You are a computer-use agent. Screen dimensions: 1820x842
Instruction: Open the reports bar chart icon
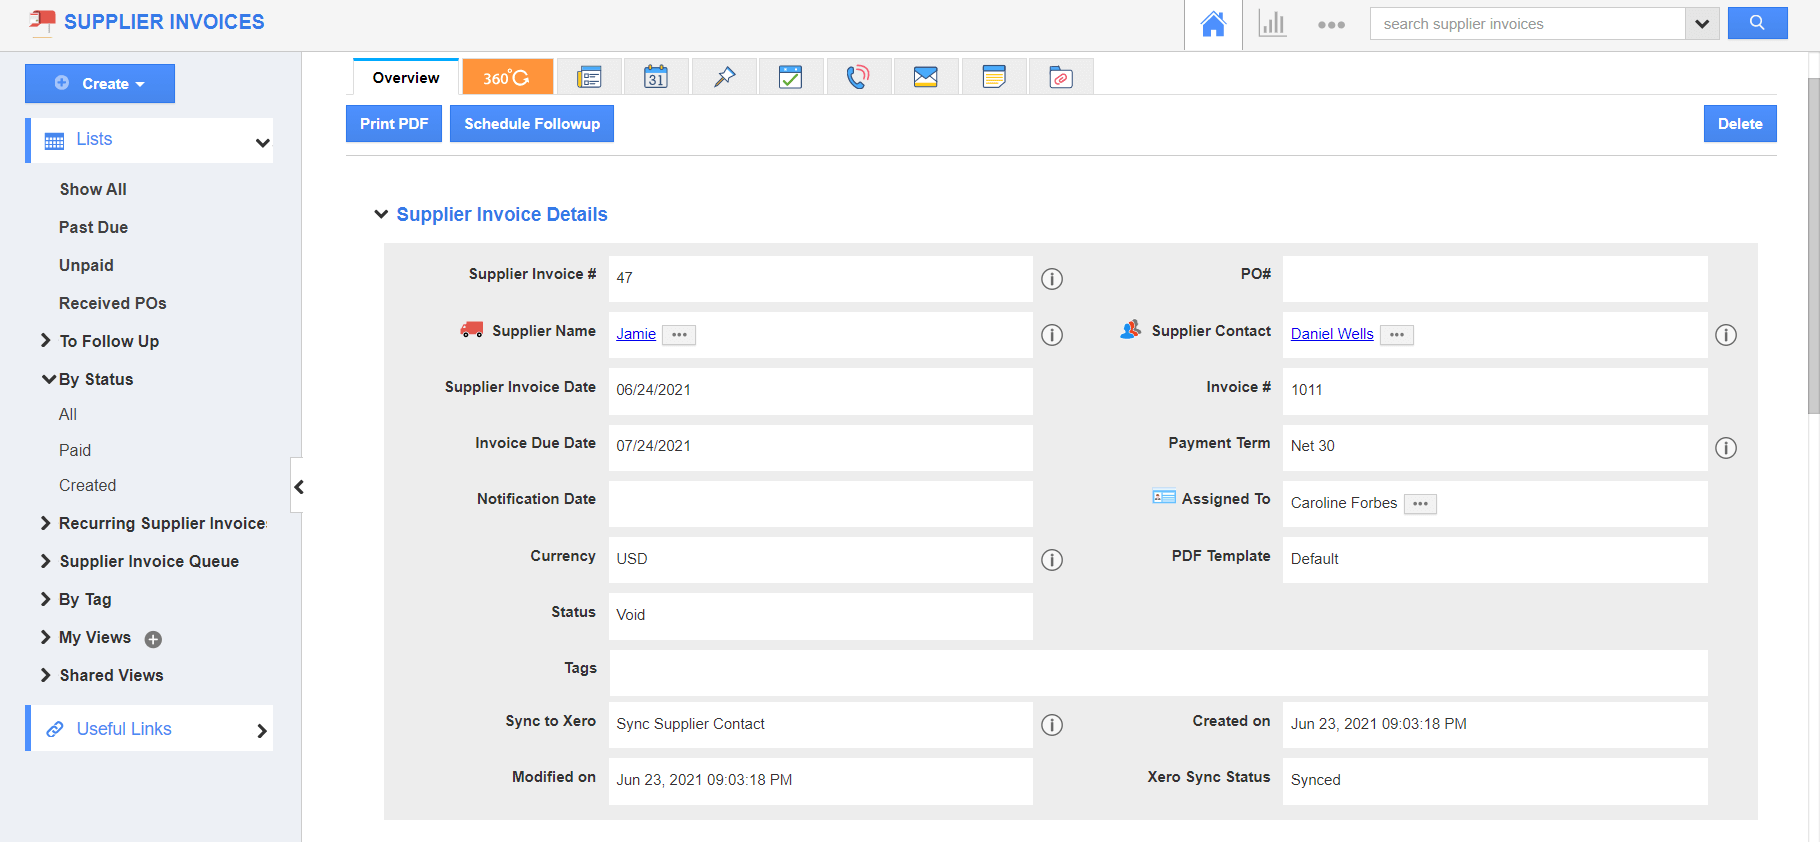1272,24
